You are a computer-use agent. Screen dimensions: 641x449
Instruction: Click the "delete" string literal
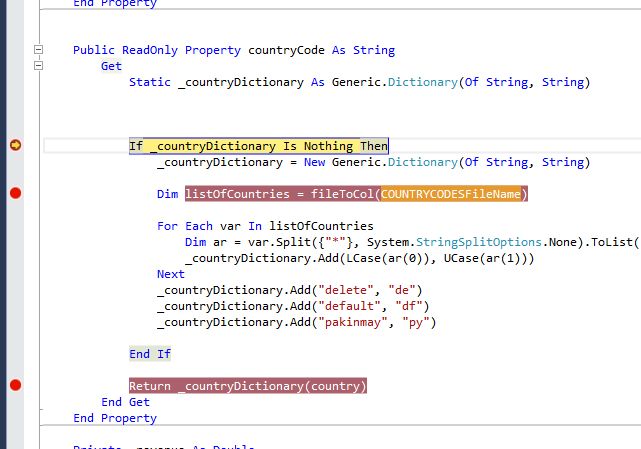[346, 290]
